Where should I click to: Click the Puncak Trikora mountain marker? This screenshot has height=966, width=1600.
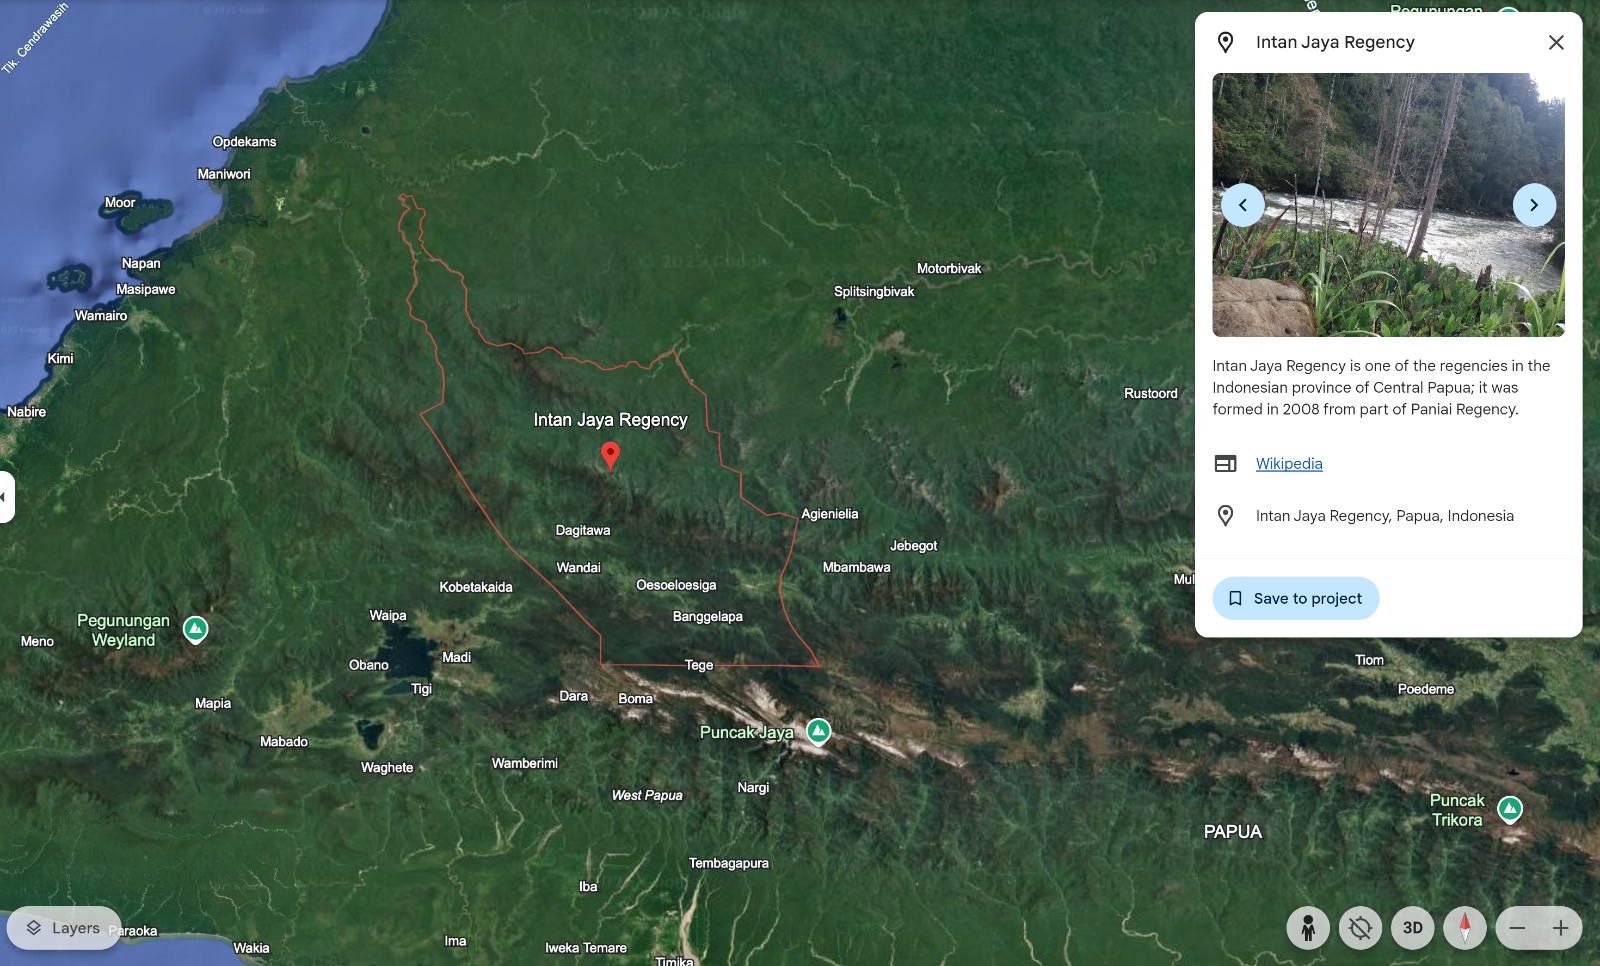[x=1510, y=809]
